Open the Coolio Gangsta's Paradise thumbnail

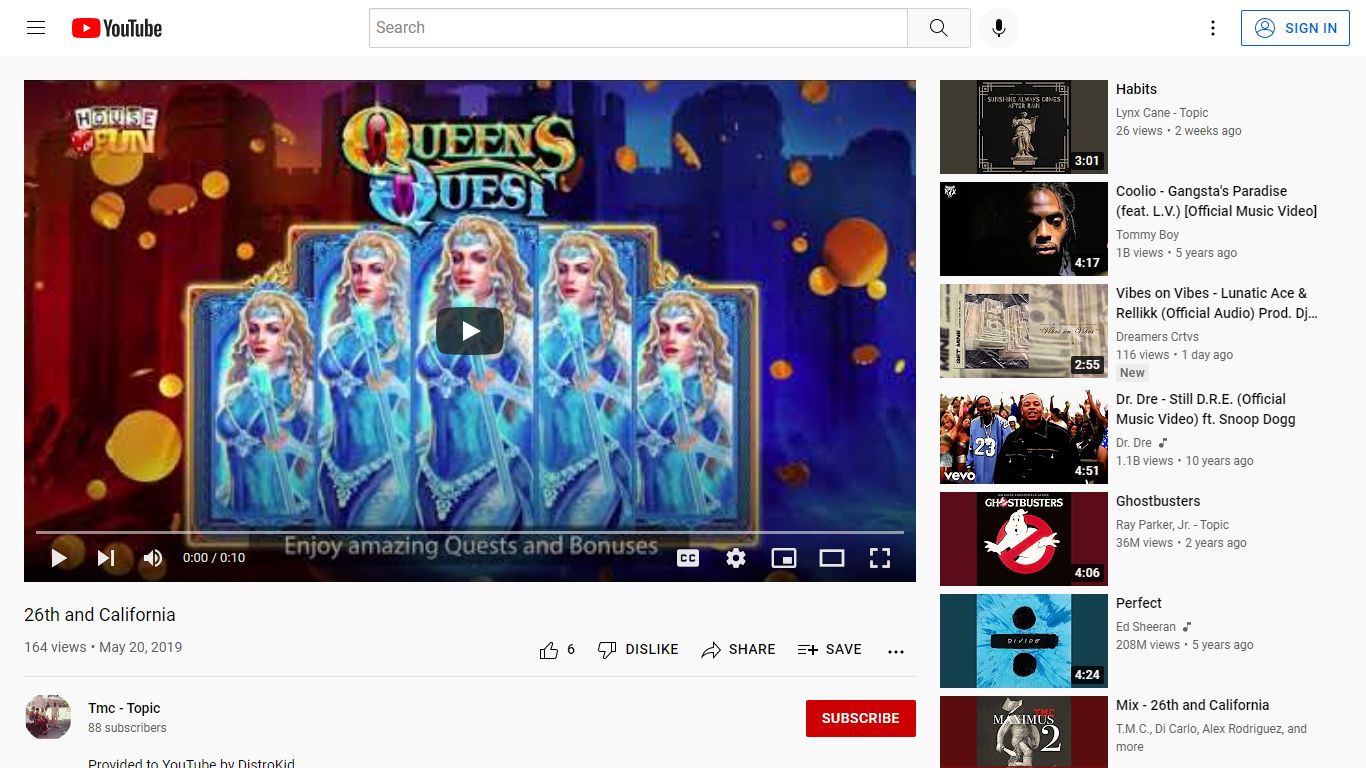click(1024, 229)
